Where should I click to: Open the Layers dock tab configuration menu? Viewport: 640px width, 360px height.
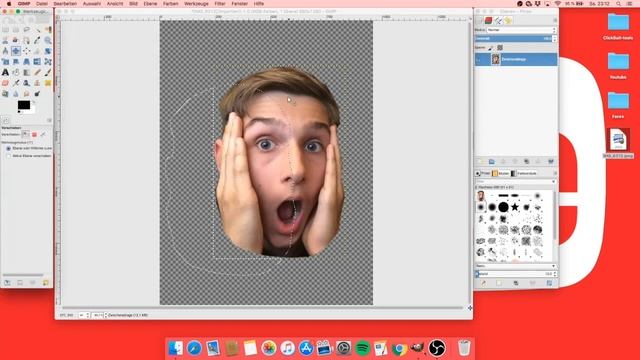point(555,20)
